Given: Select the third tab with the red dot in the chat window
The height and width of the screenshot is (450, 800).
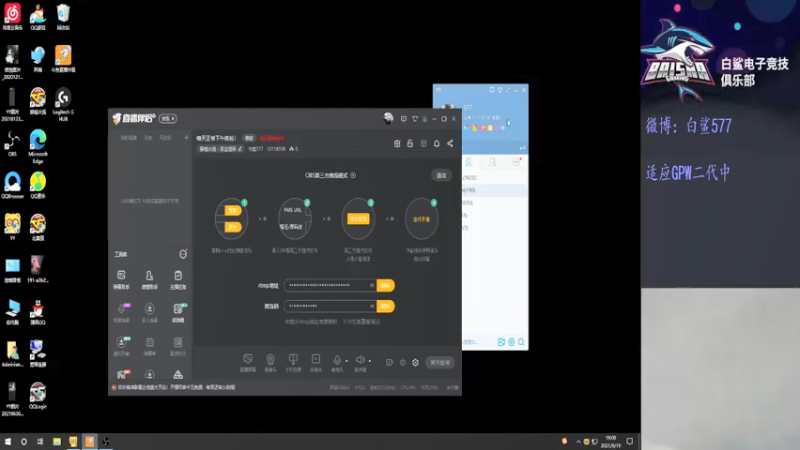Looking at the screenshot, I should pos(516,162).
